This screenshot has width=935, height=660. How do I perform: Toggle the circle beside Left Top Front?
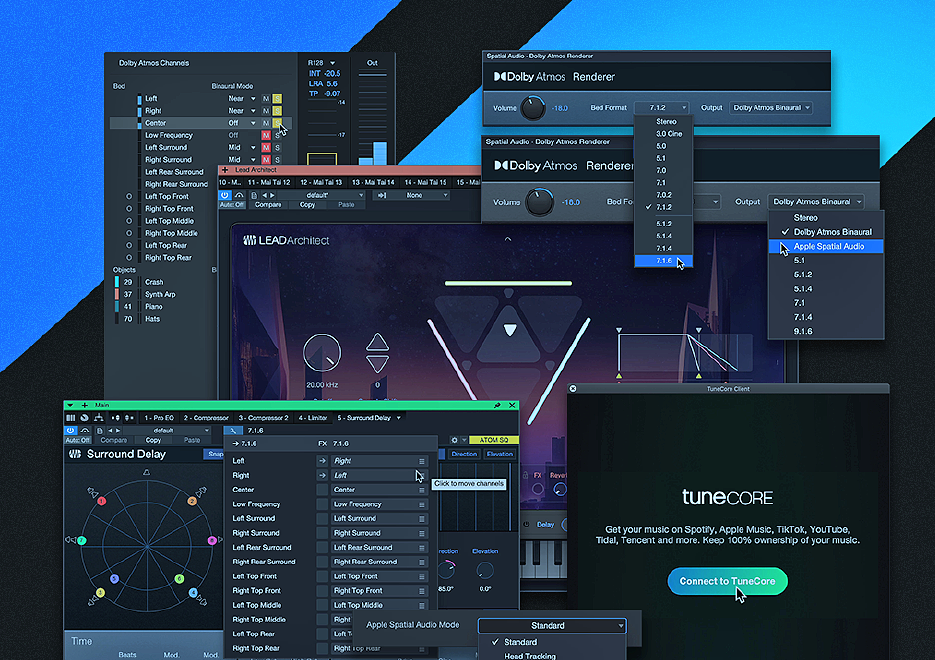tap(129, 196)
